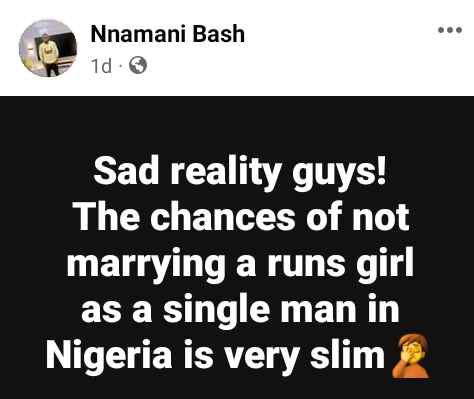Image resolution: width=474 pixels, height=399 pixels.
Task: Click the facepalm emoji in the post
Action: tap(410, 356)
